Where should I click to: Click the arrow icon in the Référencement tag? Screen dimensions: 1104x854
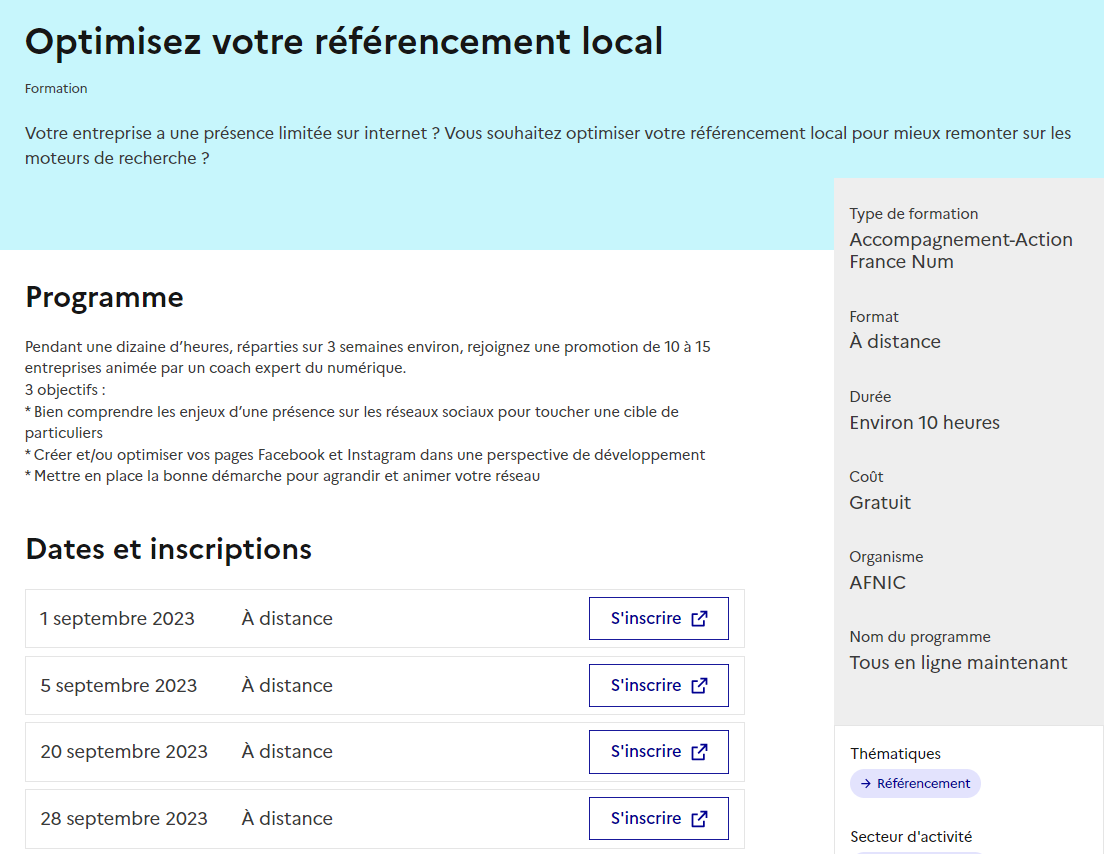tap(866, 784)
